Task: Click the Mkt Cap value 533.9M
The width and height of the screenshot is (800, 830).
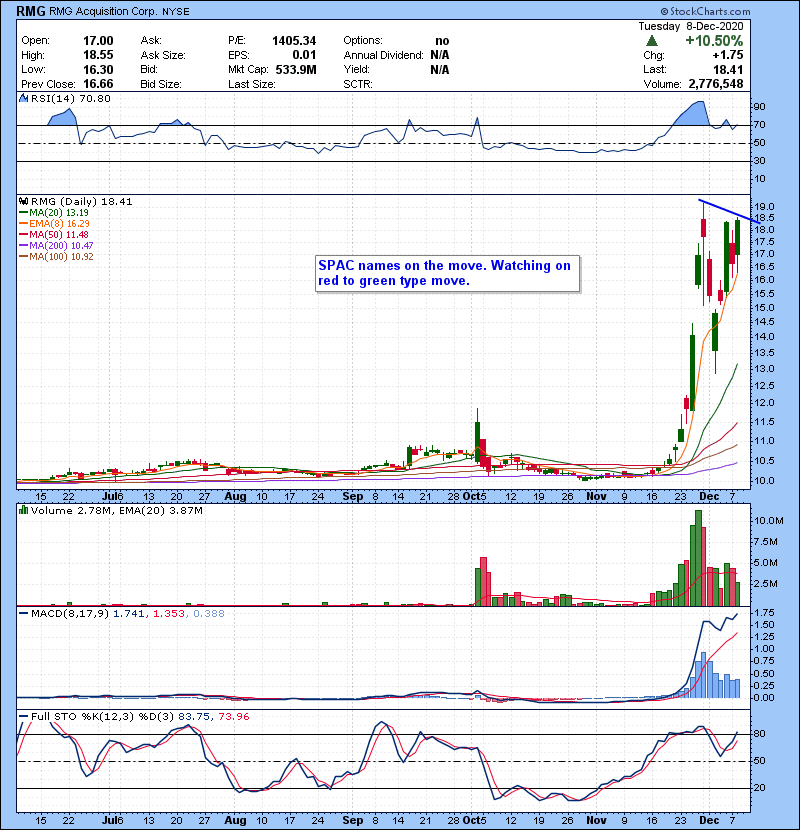Action: pyautogui.click(x=296, y=69)
